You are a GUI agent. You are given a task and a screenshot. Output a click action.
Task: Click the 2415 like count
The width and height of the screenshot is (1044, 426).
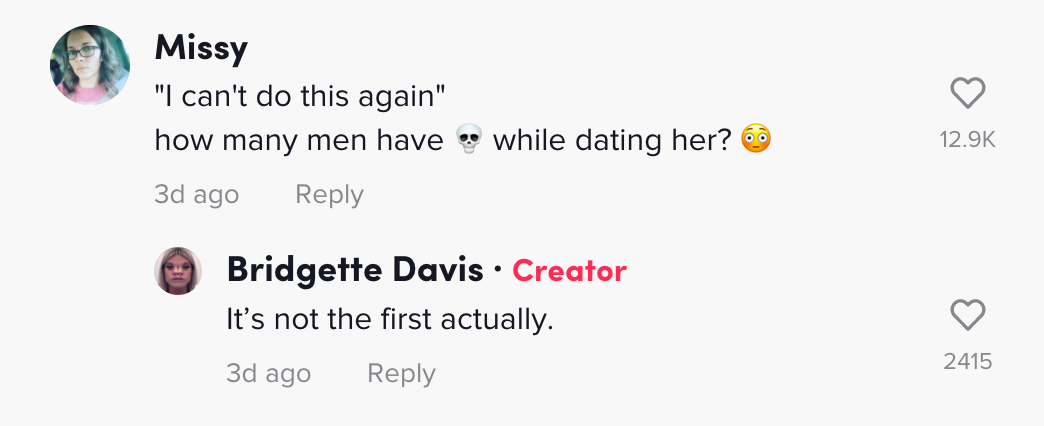[x=967, y=361]
